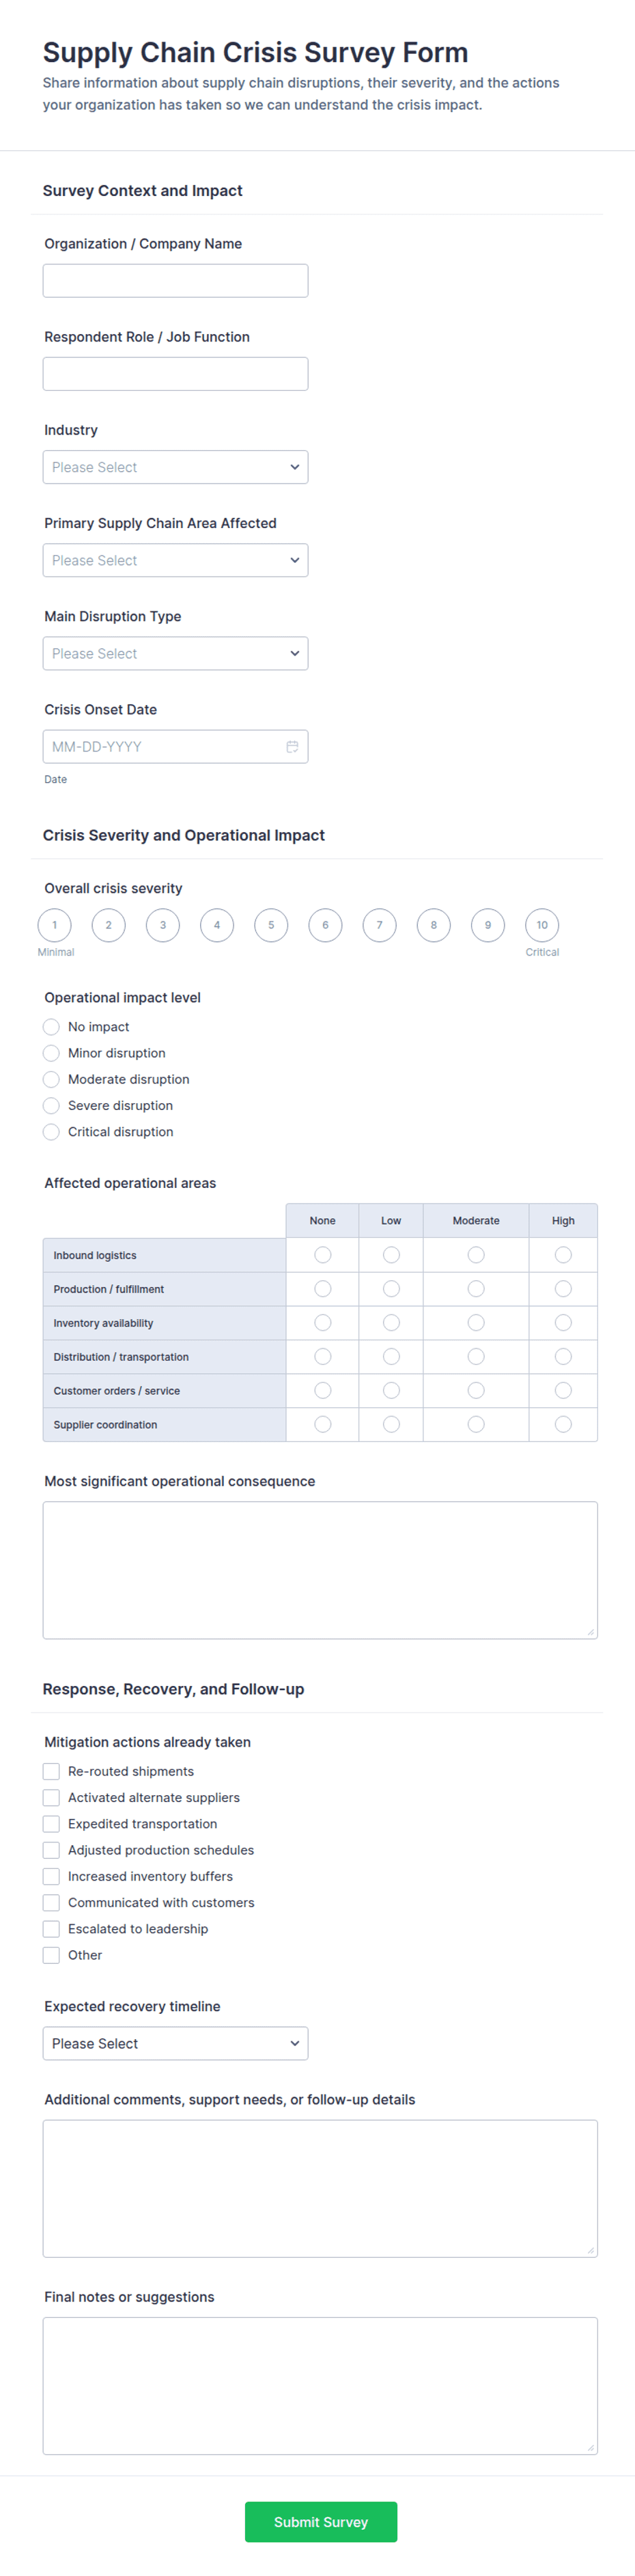Choose Critical disruption option

pos(51,1131)
